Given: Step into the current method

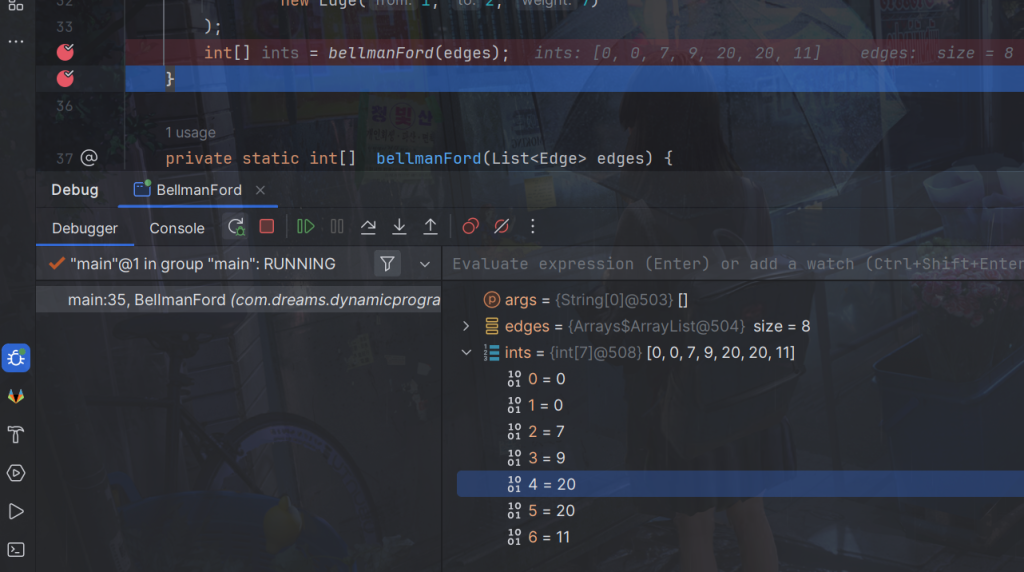Looking at the screenshot, I should [x=399, y=227].
